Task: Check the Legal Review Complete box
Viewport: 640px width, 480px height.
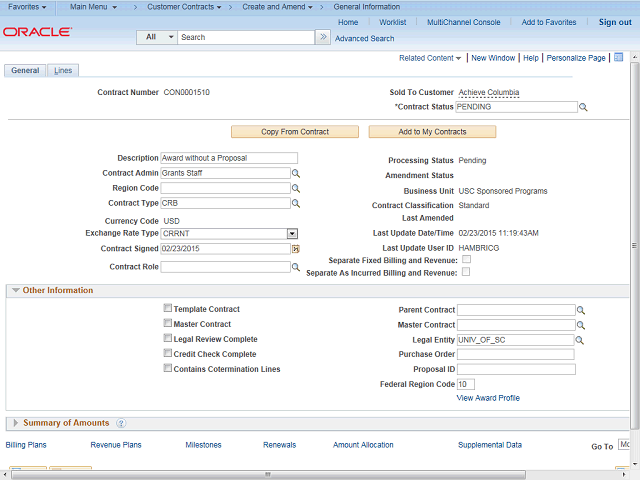Action: coord(167,339)
